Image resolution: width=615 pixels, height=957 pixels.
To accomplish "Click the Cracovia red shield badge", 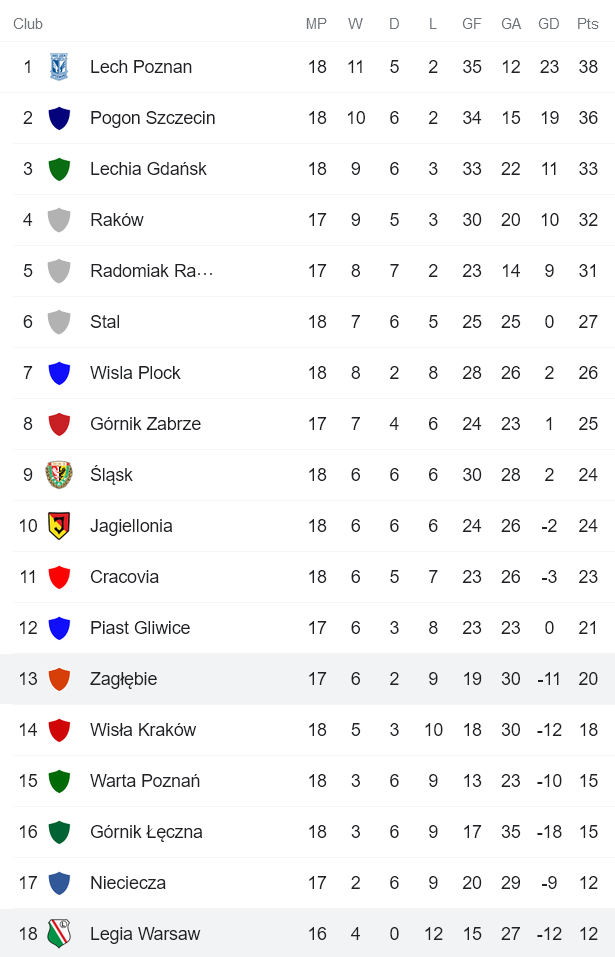I will click(x=59, y=577).
